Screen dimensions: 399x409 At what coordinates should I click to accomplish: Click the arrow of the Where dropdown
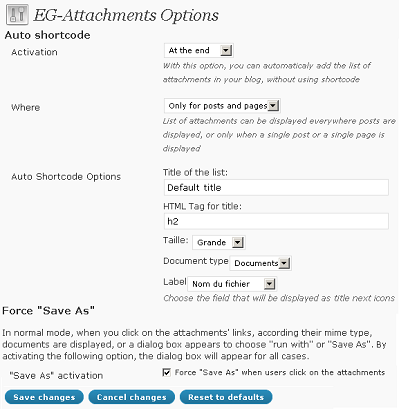pos(273,106)
